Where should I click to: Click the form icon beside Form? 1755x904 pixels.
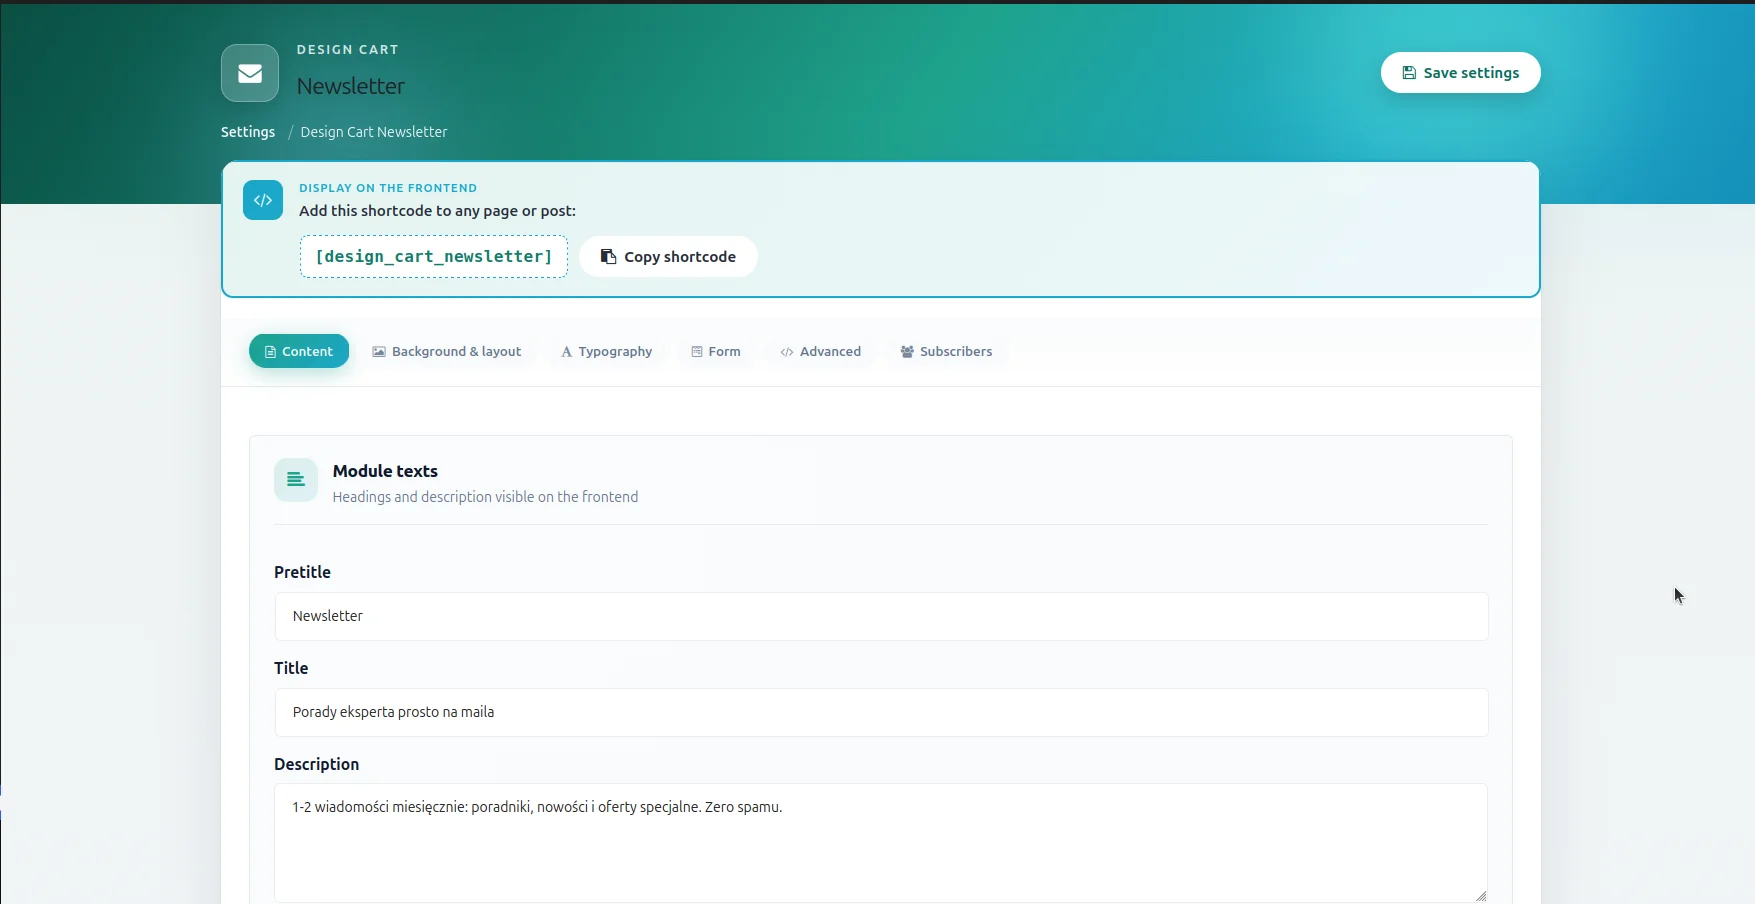click(697, 352)
